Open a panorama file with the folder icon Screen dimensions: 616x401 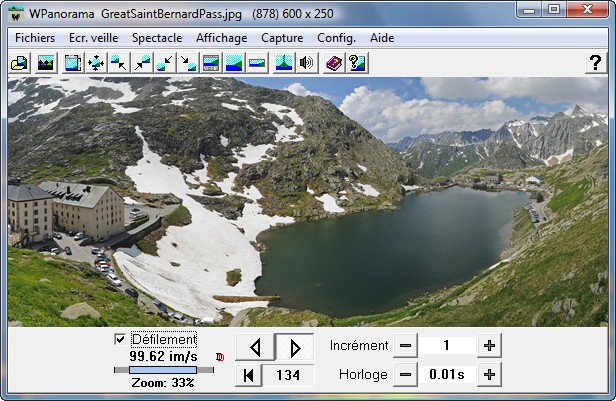[x=19, y=63]
